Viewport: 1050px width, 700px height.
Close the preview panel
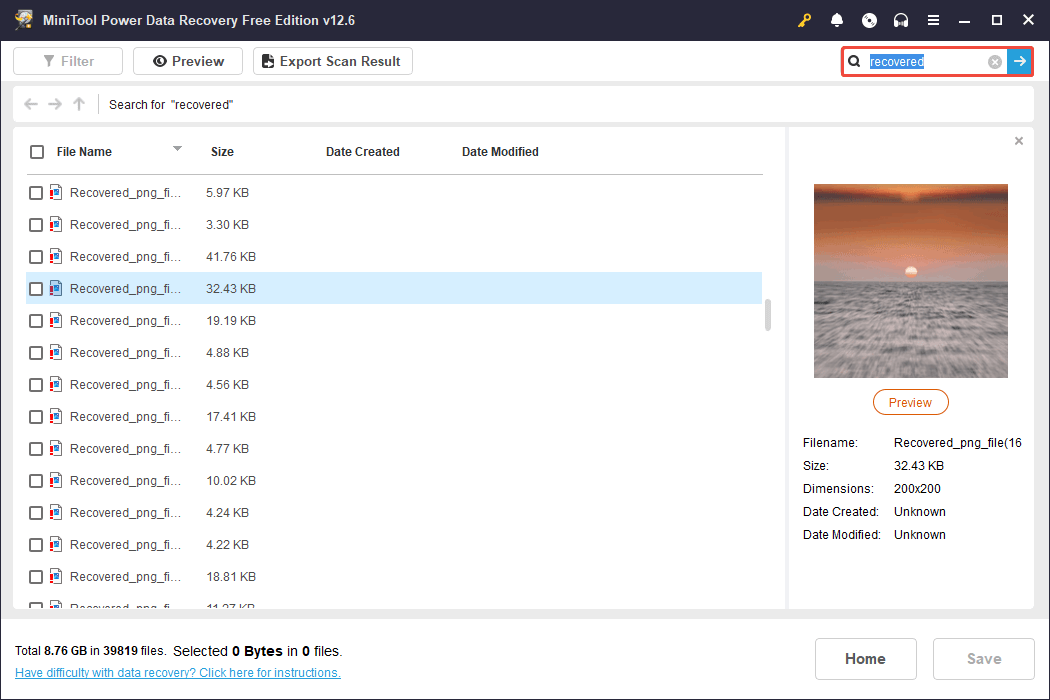pos(1019,141)
